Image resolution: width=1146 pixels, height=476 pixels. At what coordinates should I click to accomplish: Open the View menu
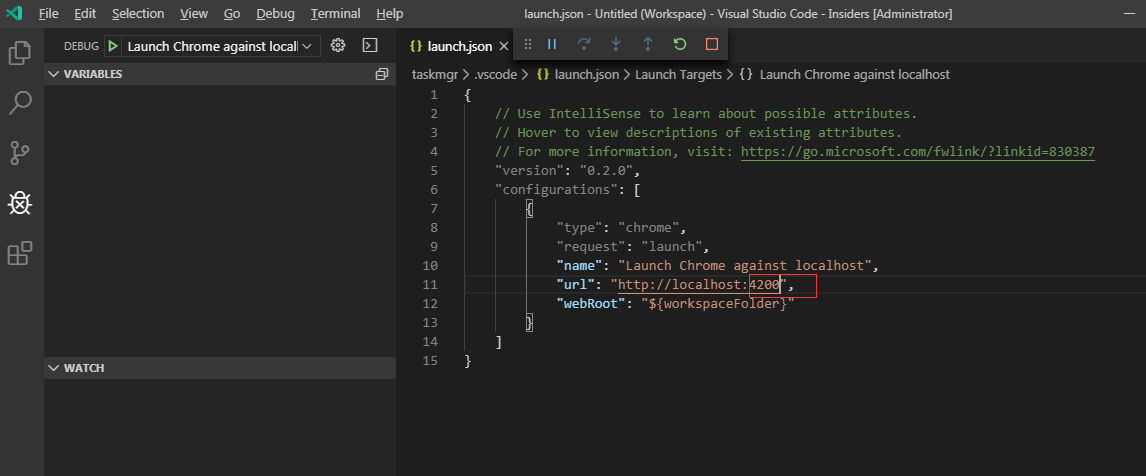(194, 13)
